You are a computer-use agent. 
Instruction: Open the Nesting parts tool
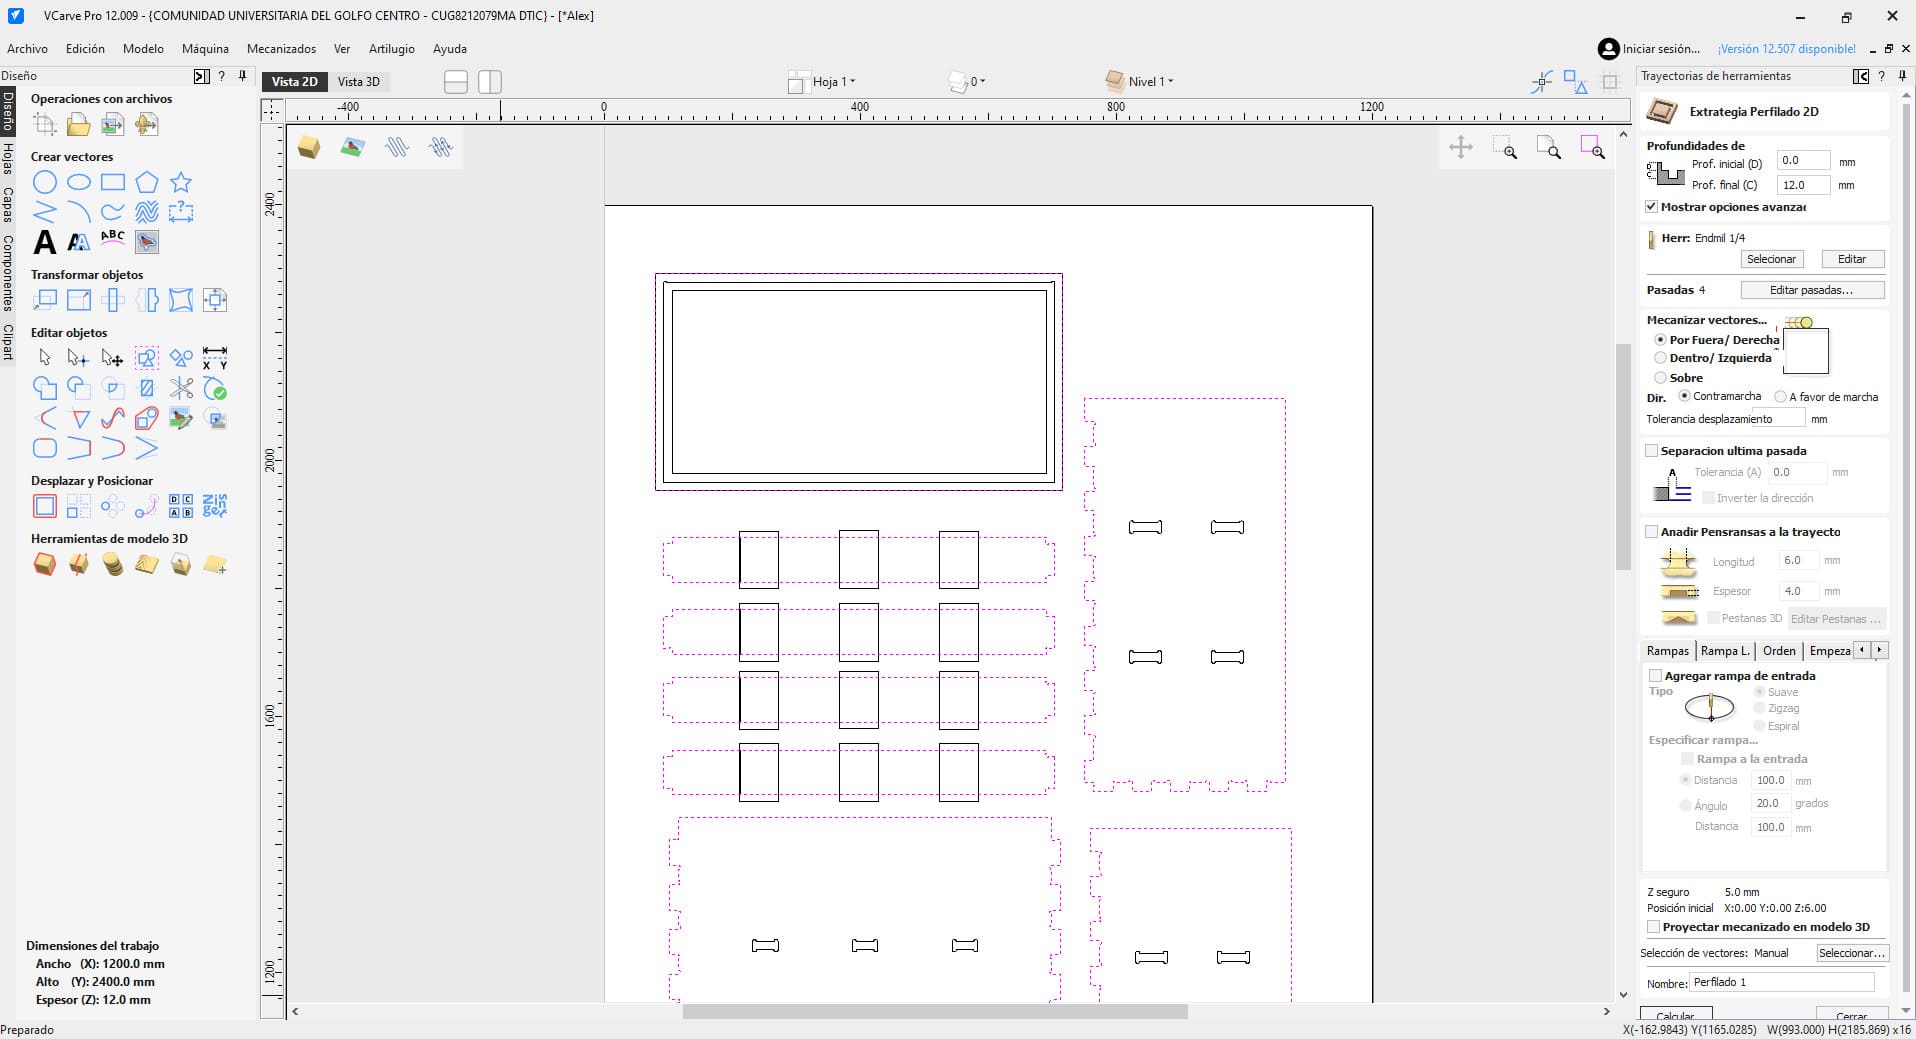(215, 506)
